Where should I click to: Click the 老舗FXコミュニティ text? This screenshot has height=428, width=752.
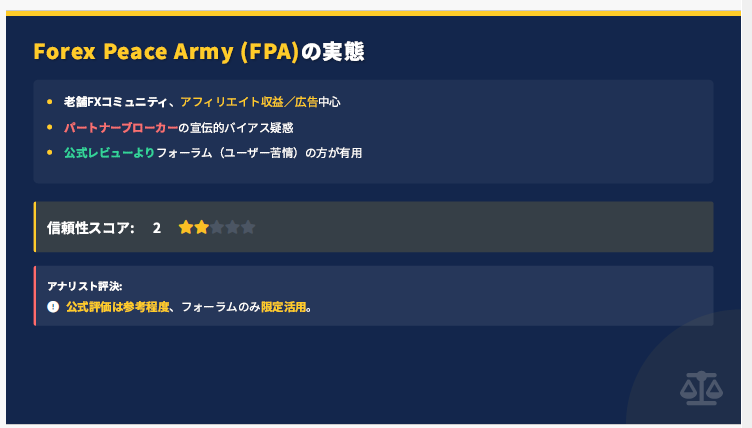pos(115,102)
